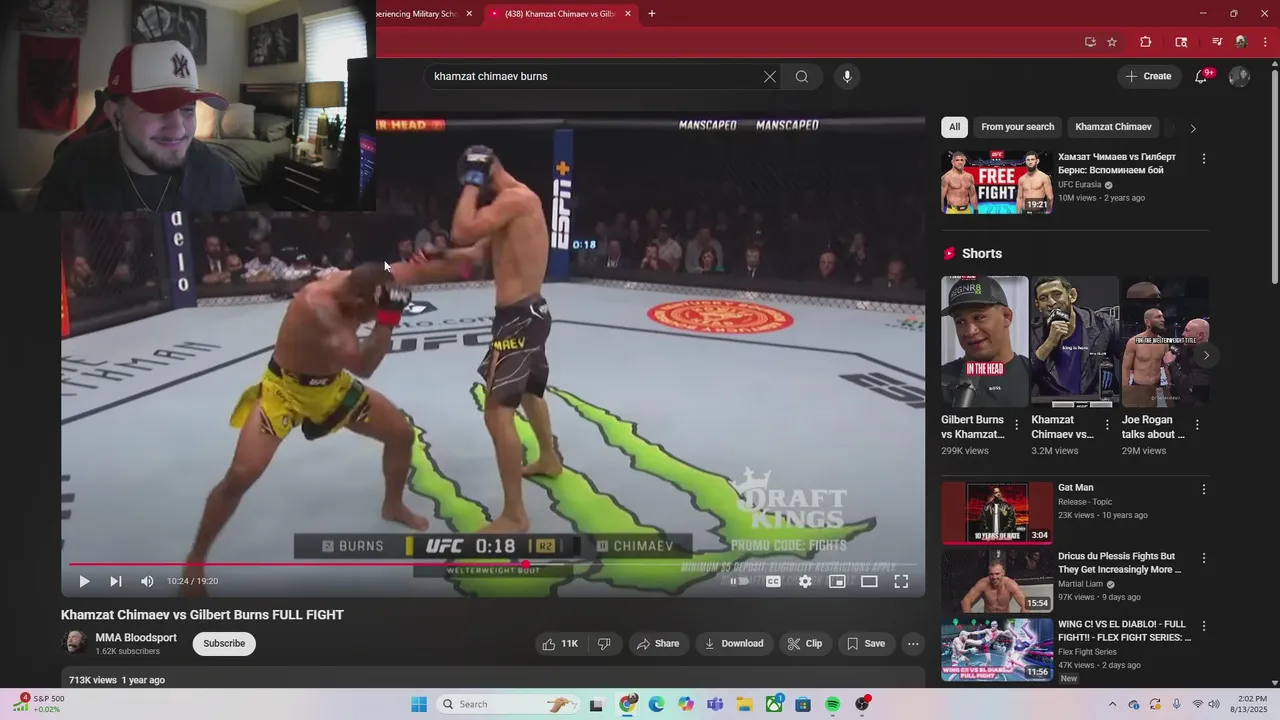Screen dimensions: 1280x720
Task: Select the All filter chip
Action: [x=954, y=127]
